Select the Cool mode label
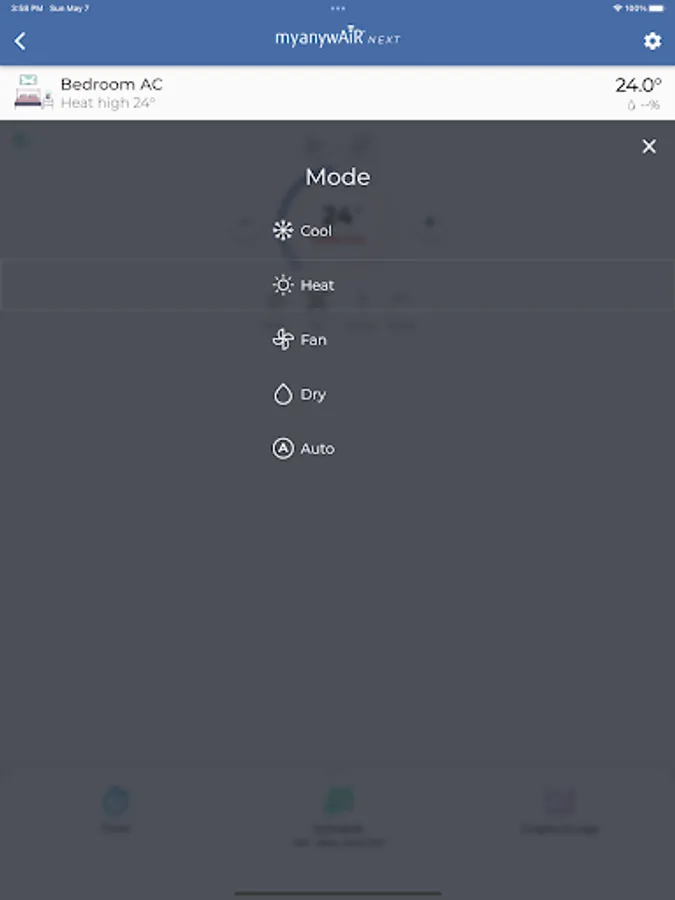Screen dimensions: 675x900 [x=316, y=231]
